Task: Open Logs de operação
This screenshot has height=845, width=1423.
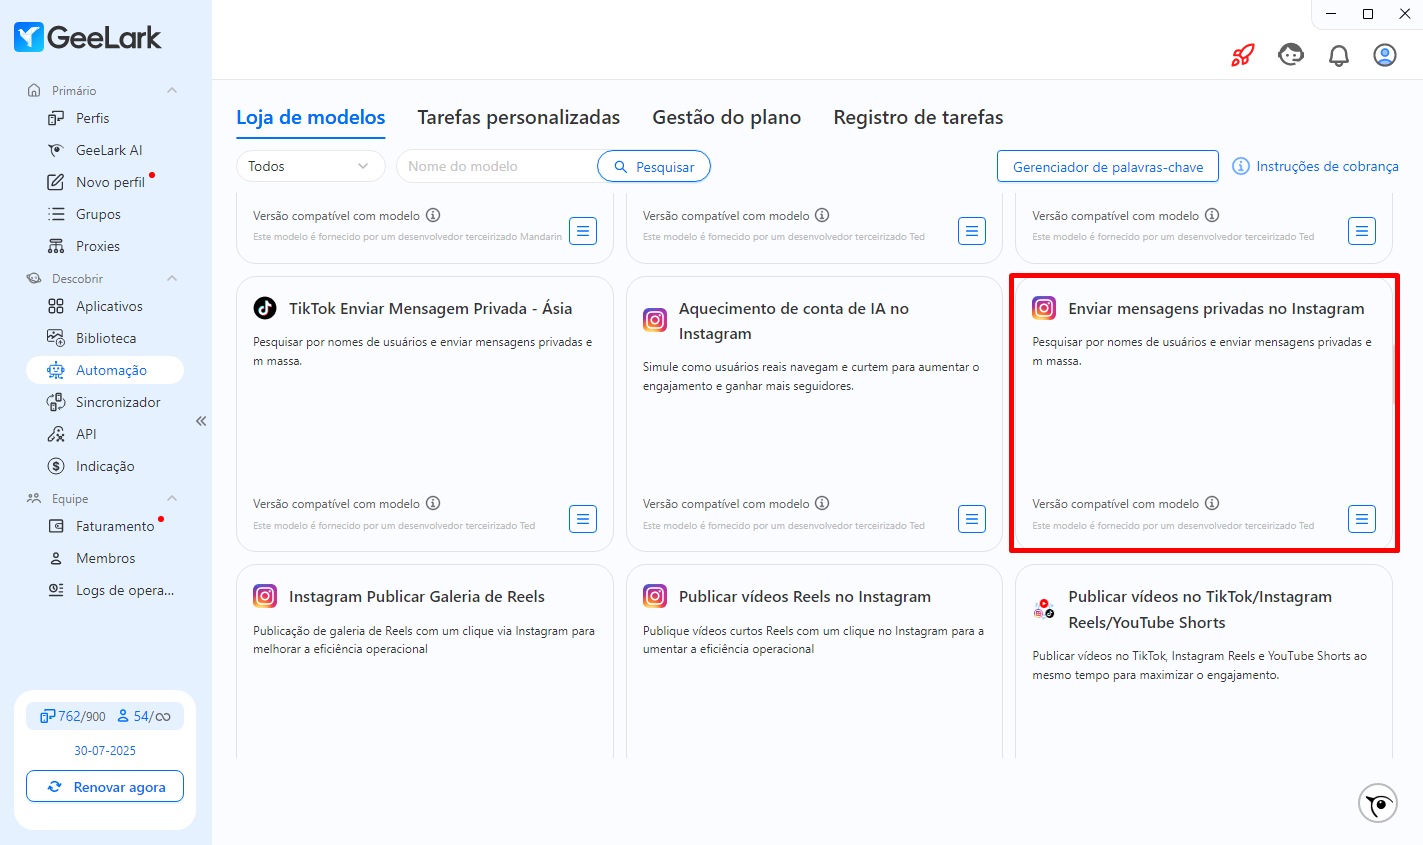Action: 125,590
